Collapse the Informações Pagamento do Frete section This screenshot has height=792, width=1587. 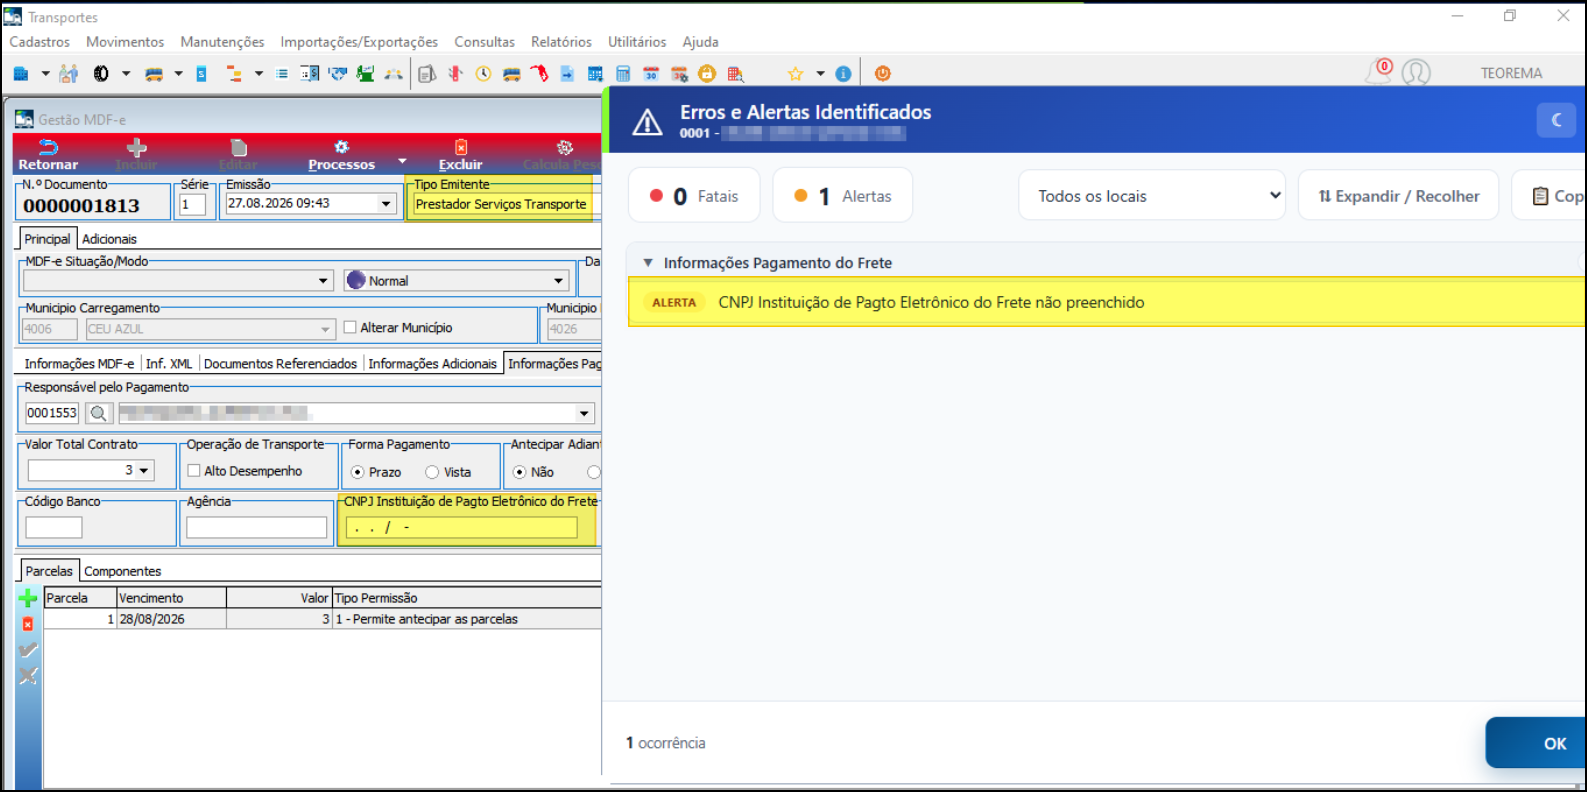point(648,263)
